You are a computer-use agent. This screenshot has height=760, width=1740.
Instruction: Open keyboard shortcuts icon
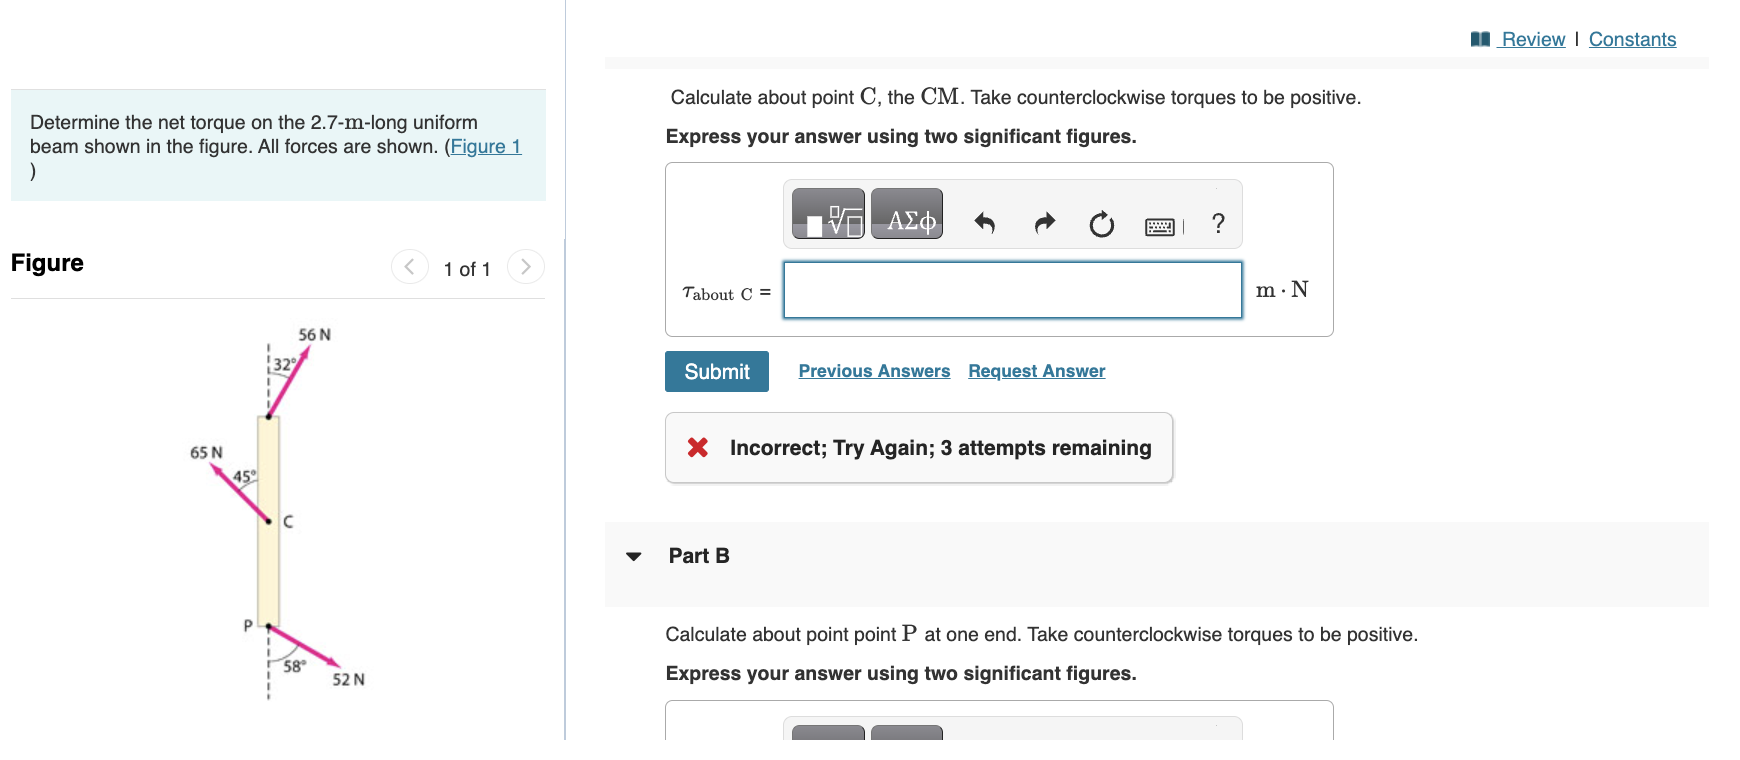click(1161, 226)
